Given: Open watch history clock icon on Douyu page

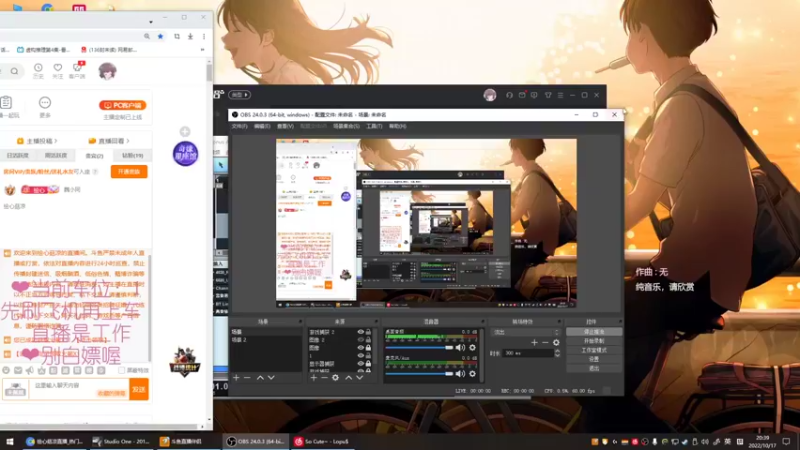Looking at the screenshot, I should coord(38,67).
